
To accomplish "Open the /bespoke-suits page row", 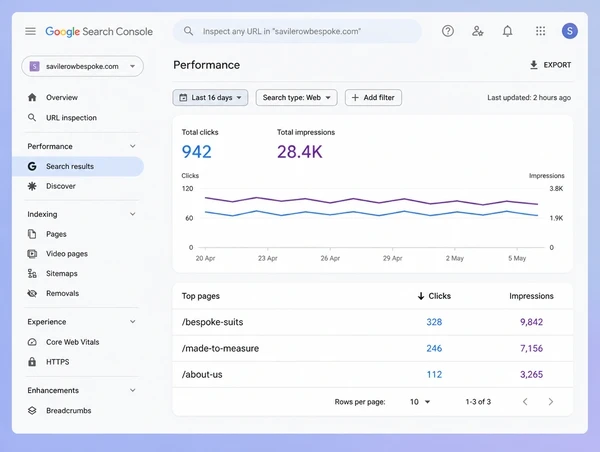I will point(372,322).
